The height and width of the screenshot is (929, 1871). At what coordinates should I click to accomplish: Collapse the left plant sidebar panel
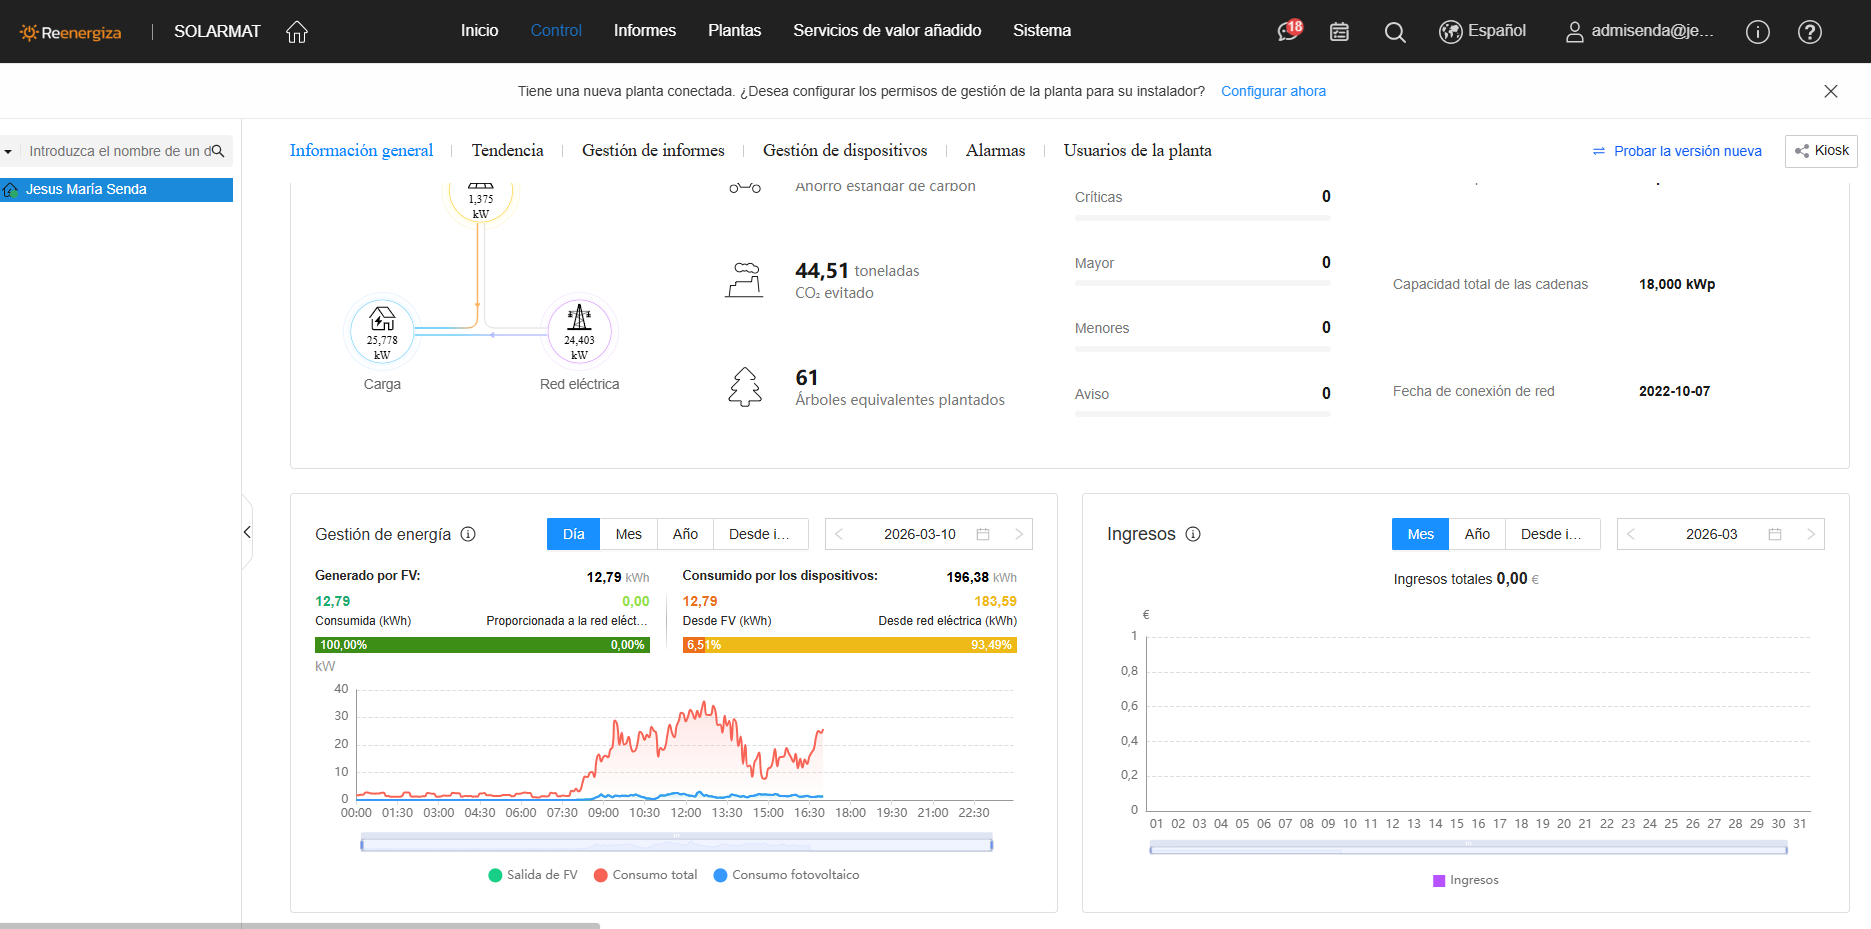coord(247,532)
